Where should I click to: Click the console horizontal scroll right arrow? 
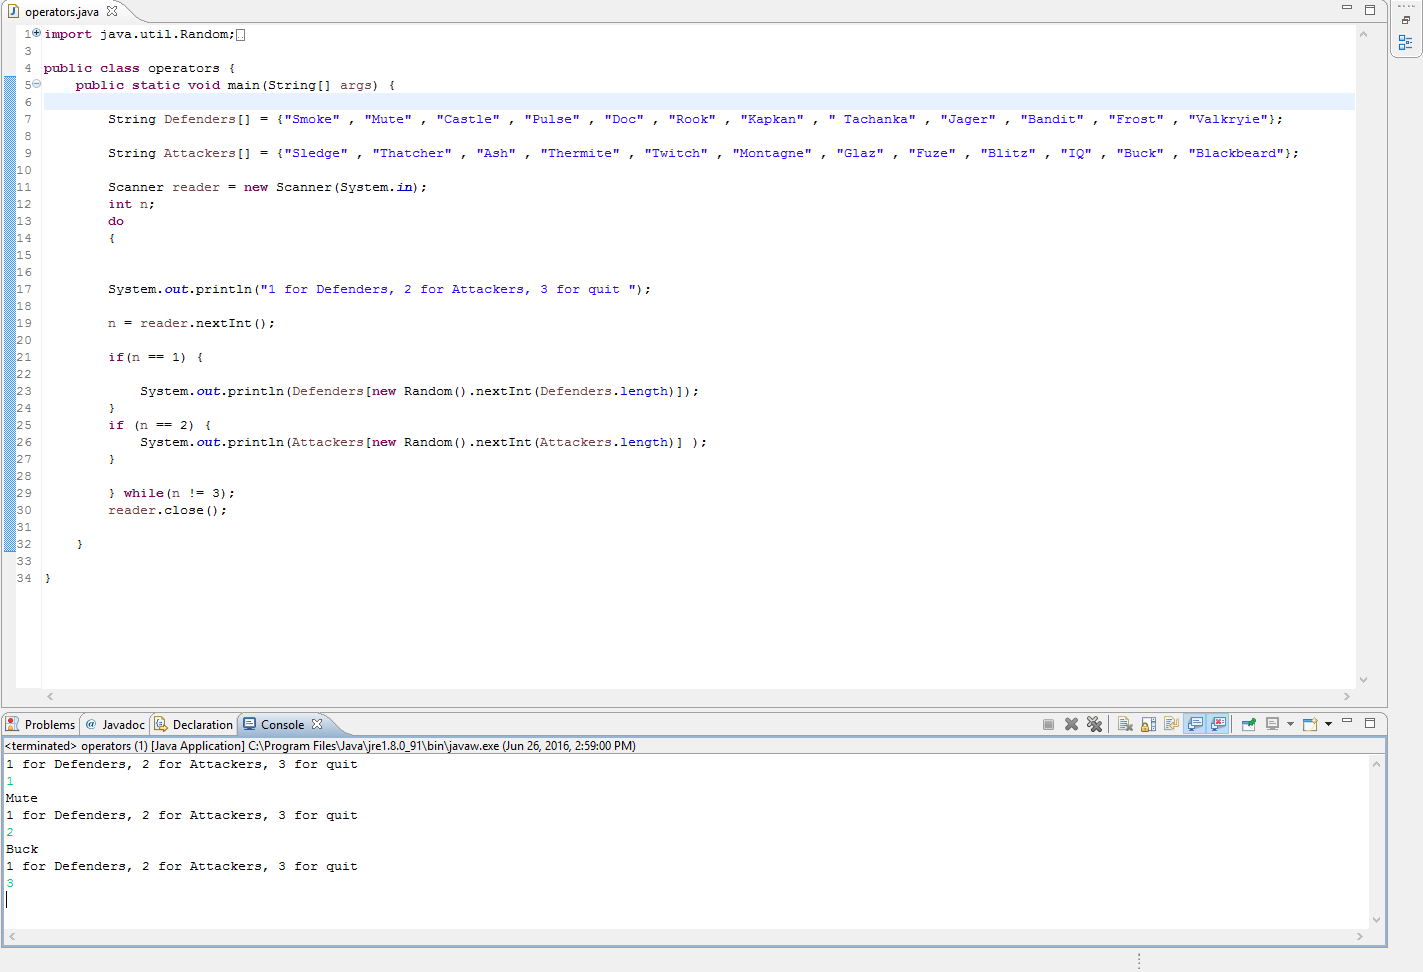coord(1360,937)
